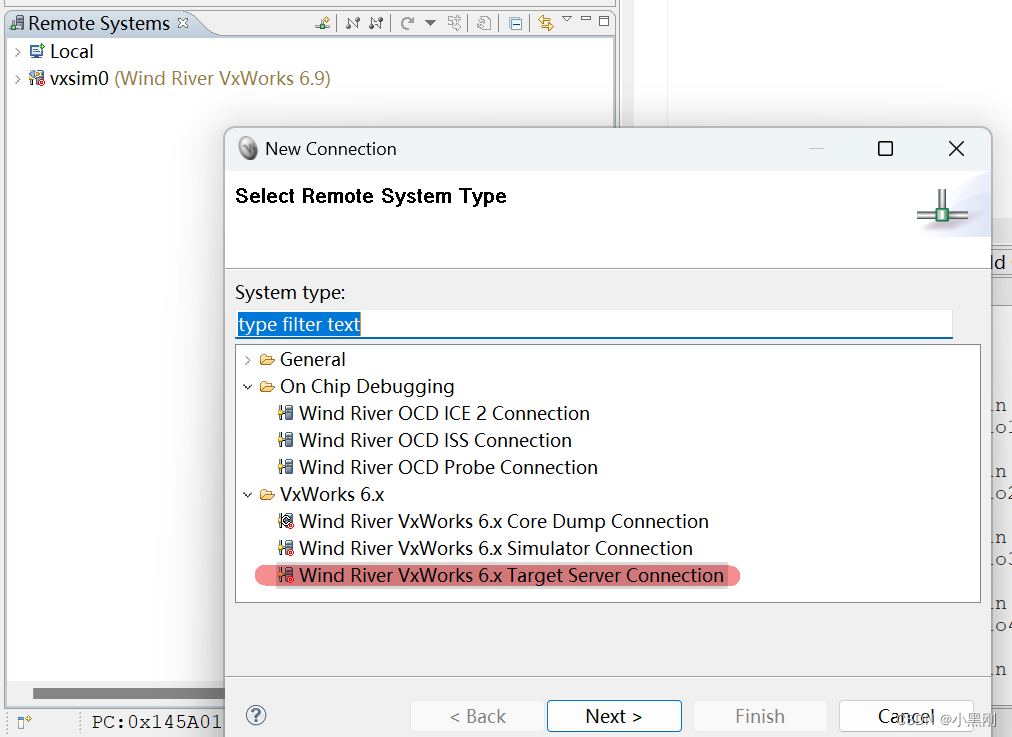Maximize the Remote Systems view
The width and height of the screenshot is (1012, 737).
pos(604,21)
